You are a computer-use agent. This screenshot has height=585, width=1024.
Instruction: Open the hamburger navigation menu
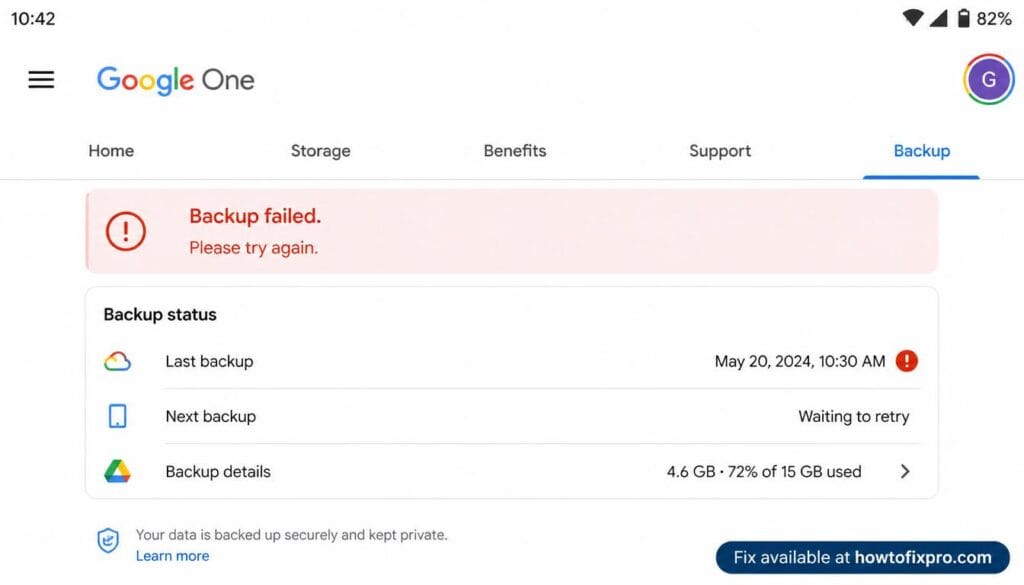point(41,80)
